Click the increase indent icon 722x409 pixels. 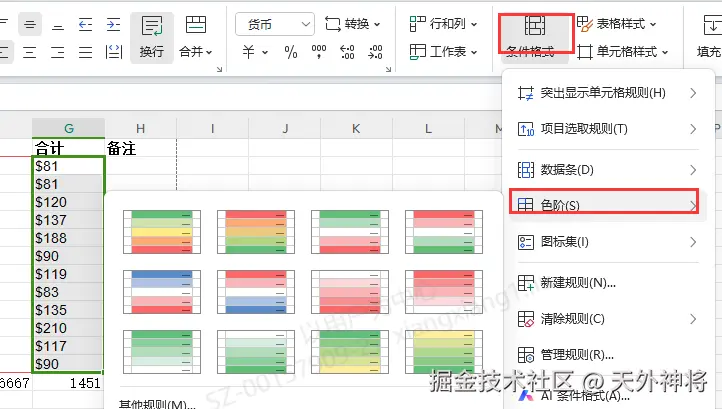click(x=113, y=24)
